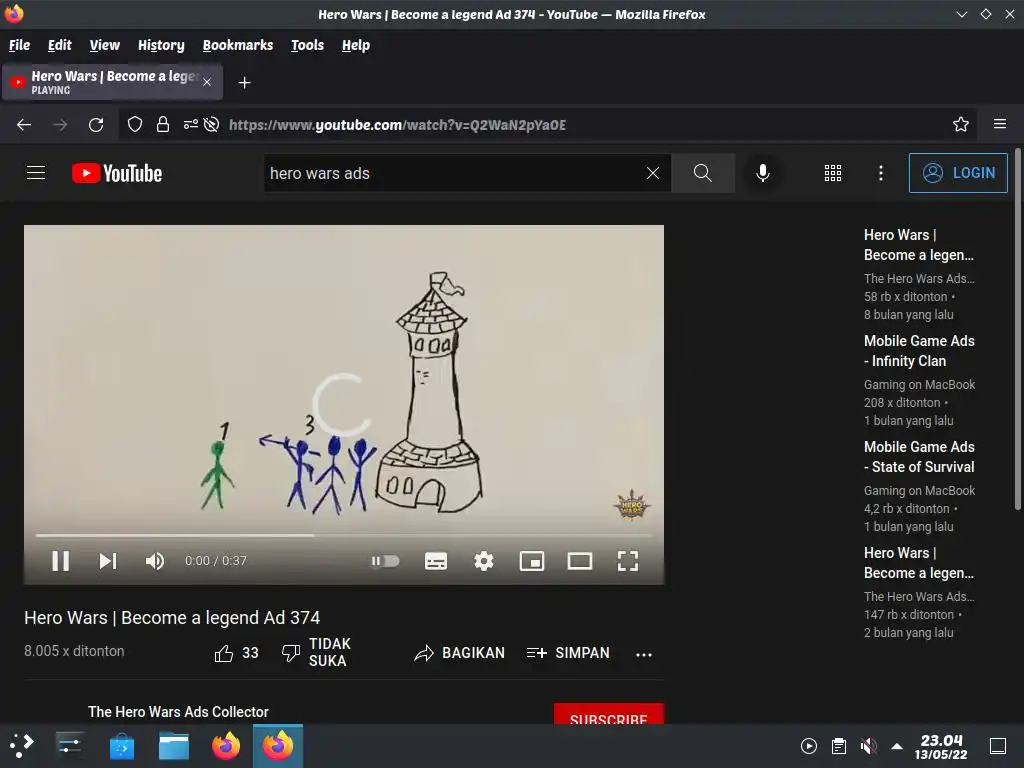Bookmark this page with star
The image size is (1024, 768).
(x=960, y=124)
